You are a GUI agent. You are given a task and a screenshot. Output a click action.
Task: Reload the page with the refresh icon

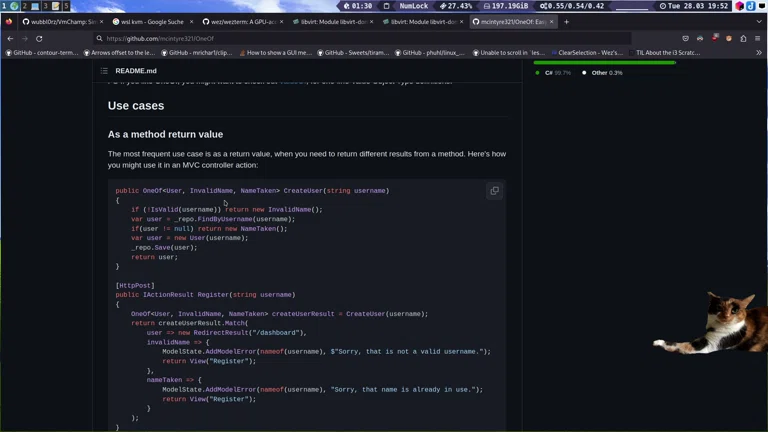pyautogui.click(x=39, y=38)
